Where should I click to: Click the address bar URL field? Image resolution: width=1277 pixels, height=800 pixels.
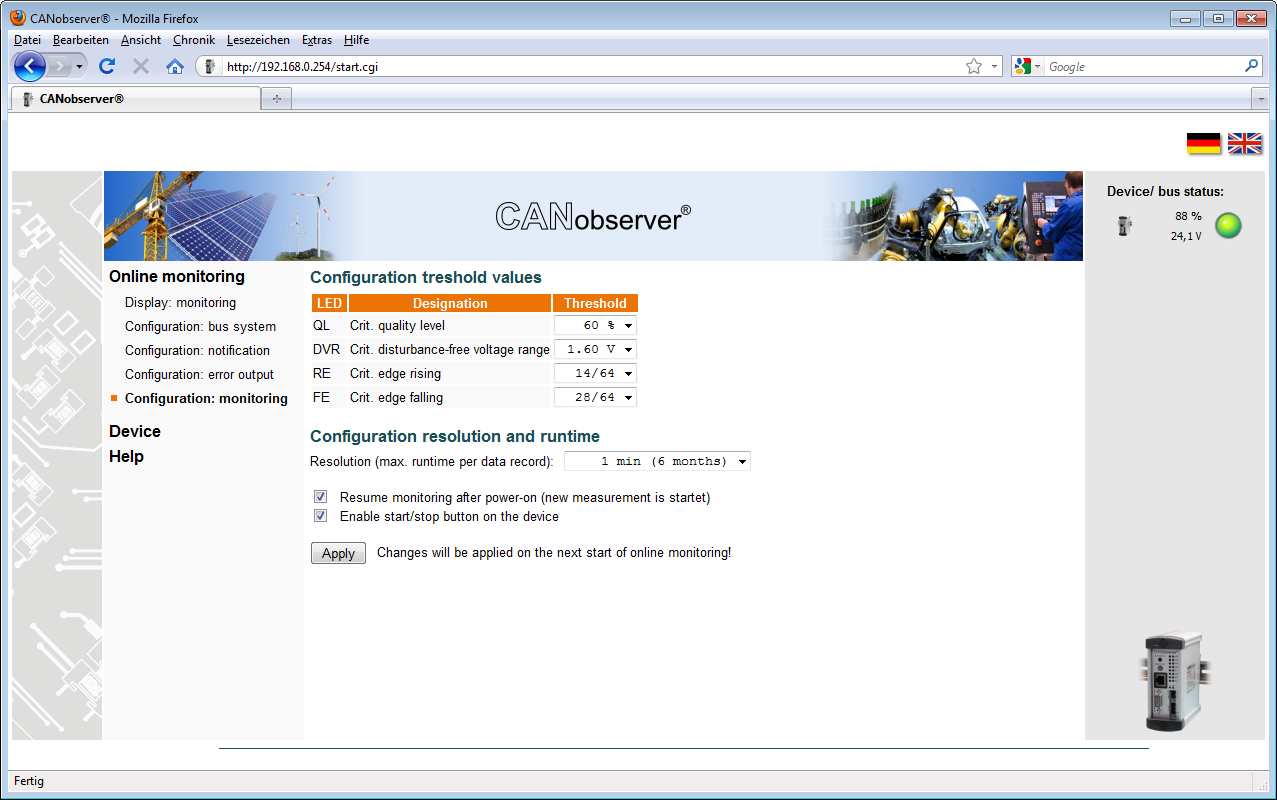point(593,67)
